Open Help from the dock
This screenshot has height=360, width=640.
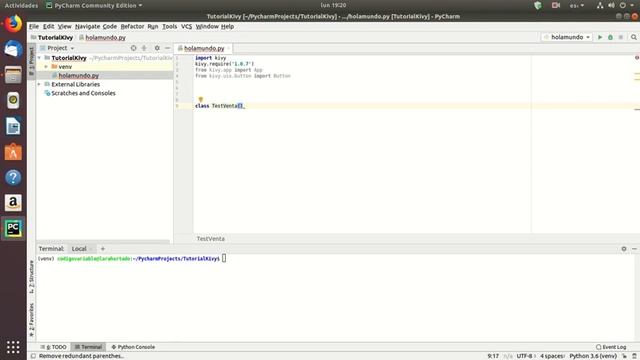coord(13,177)
